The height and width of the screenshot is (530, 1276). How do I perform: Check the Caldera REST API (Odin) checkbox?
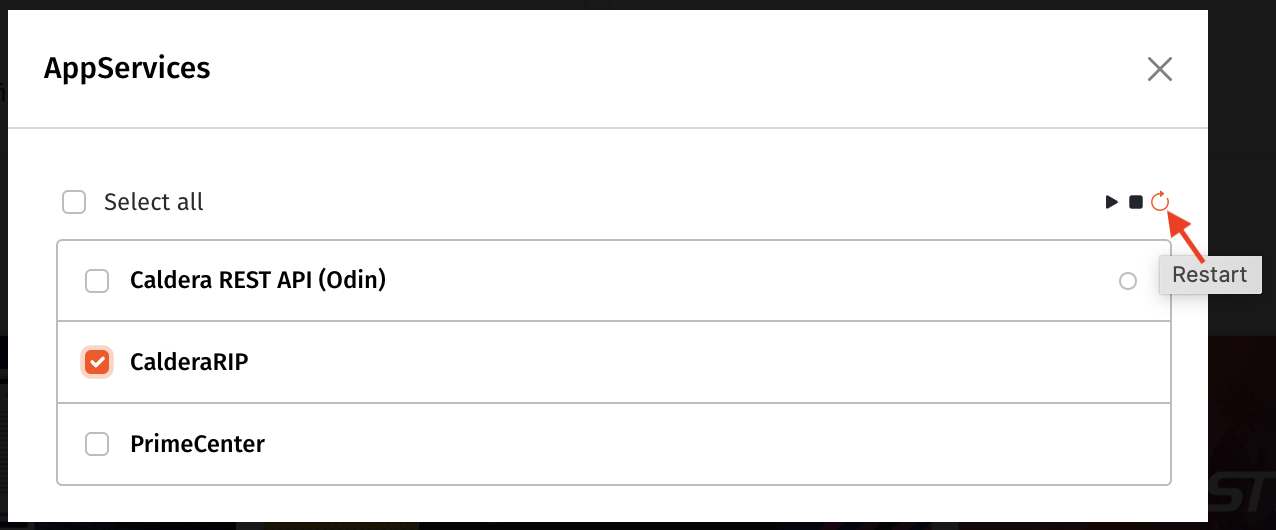(x=97, y=281)
